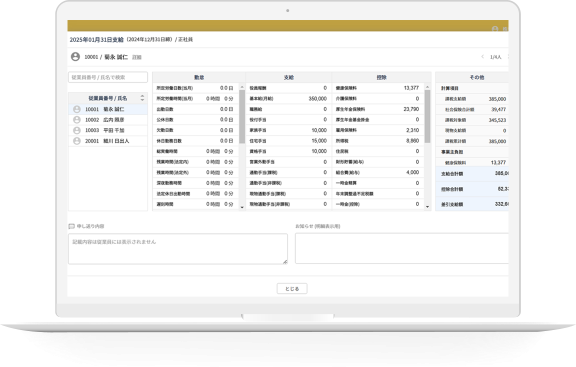This screenshot has height=367, width=576.
Task: Click the memo icon next to 申し送り内容
Action: (72, 226)
